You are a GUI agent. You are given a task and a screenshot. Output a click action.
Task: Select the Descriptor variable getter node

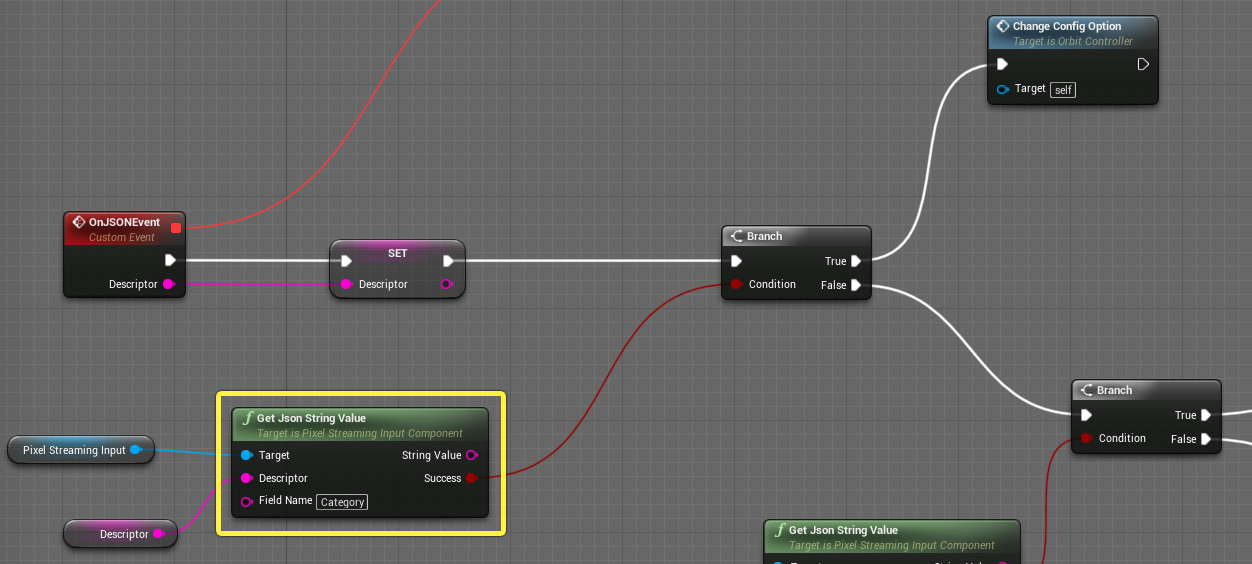click(x=120, y=534)
